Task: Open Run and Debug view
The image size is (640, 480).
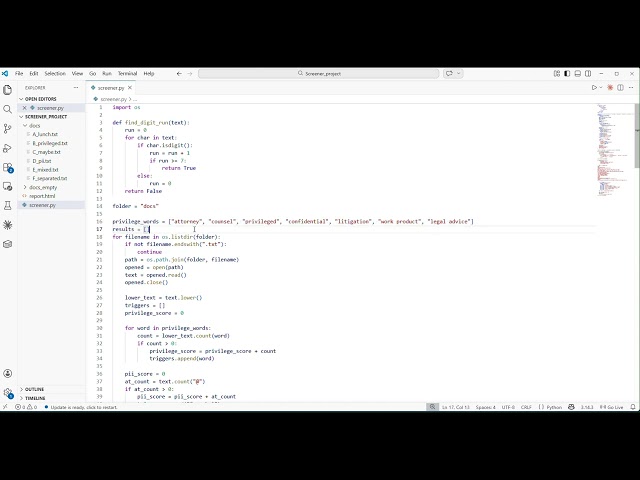Action: (7, 148)
